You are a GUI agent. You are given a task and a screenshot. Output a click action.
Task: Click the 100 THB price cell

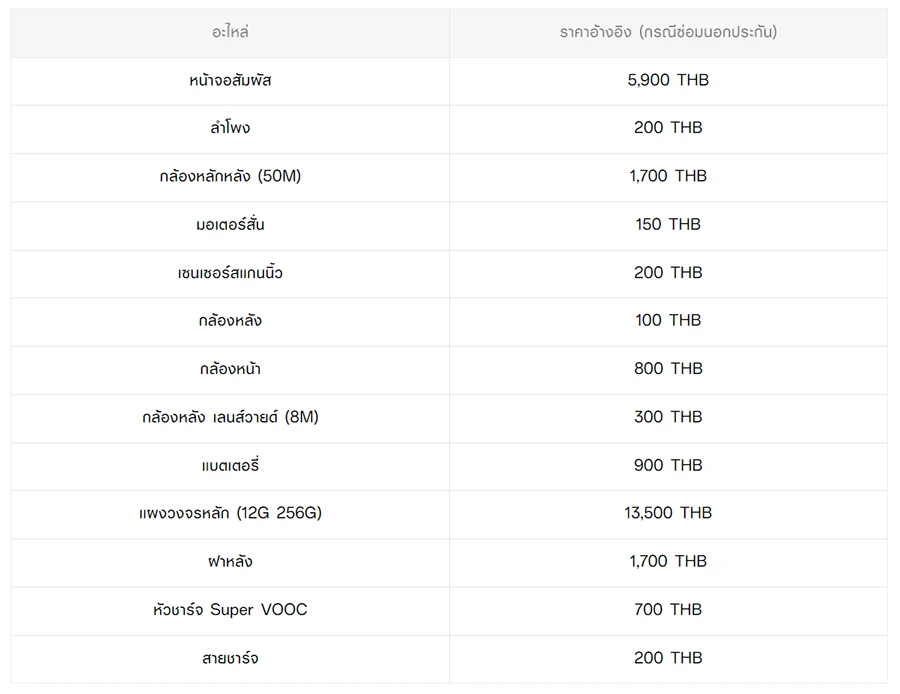click(x=668, y=320)
